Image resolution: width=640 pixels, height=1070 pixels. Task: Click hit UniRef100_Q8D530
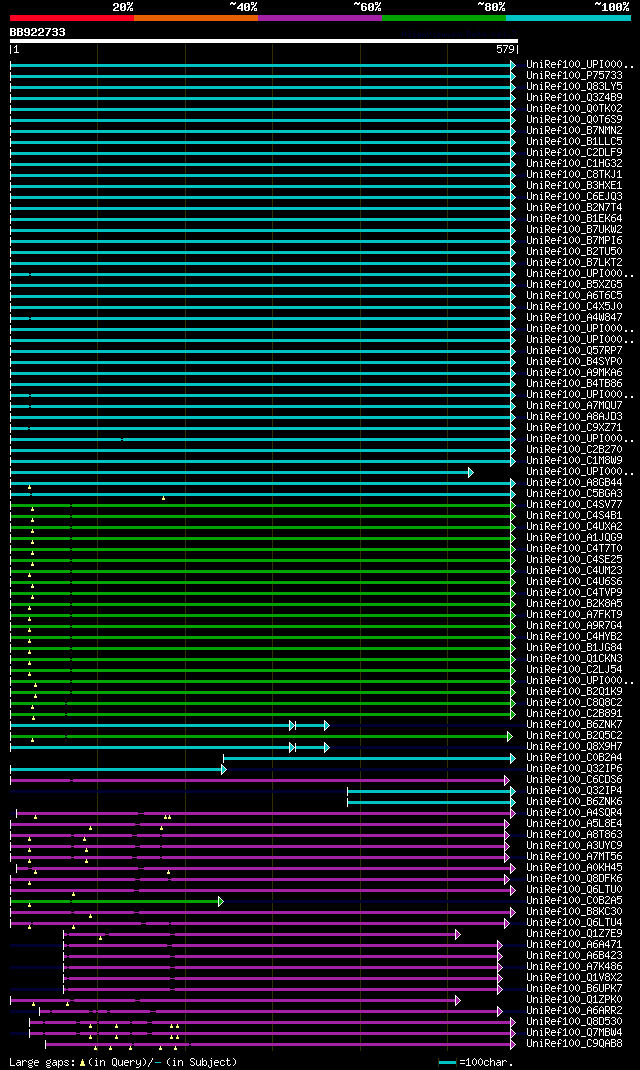point(574,1022)
